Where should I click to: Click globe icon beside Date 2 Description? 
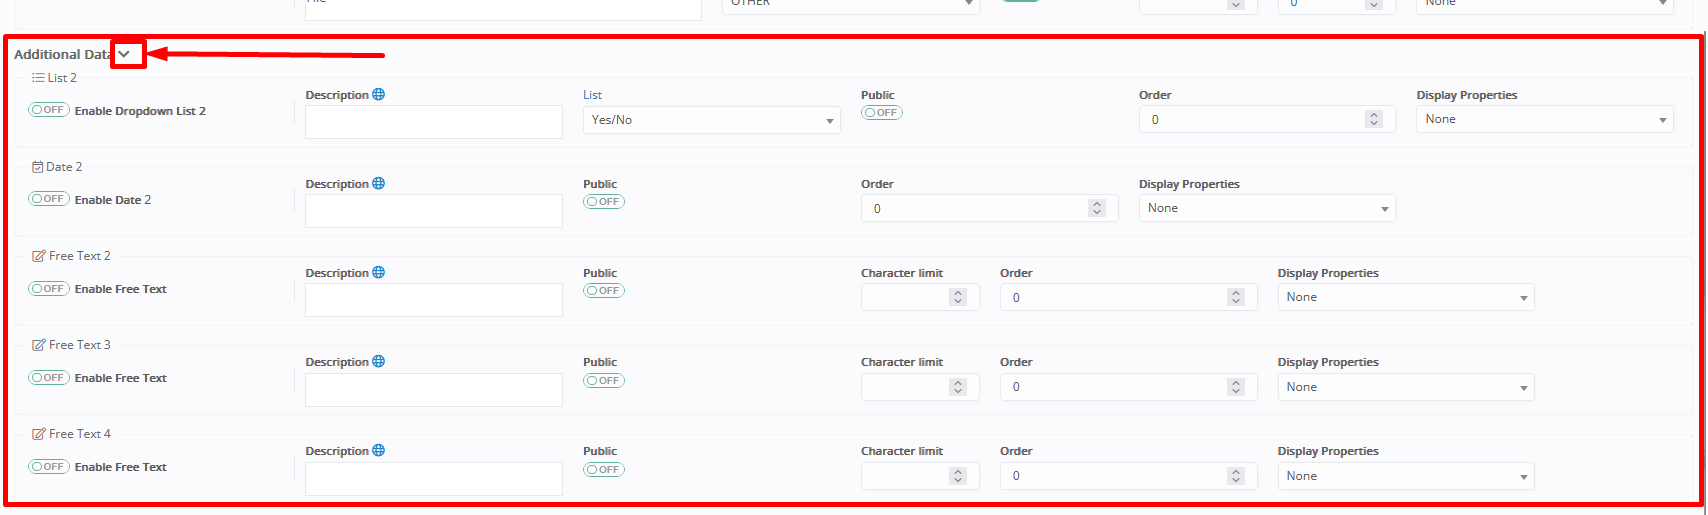(x=378, y=184)
